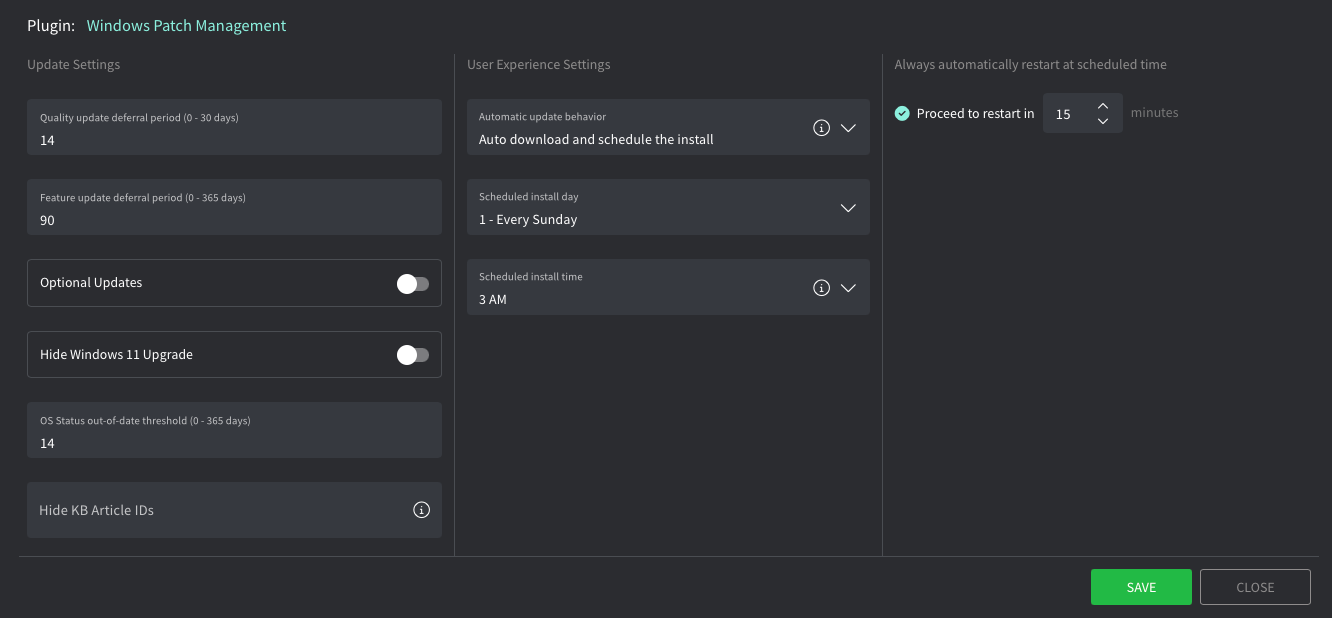Click the restart minutes value 15
Viewport: 1332px width, 618px height.
coord(1064,114)
